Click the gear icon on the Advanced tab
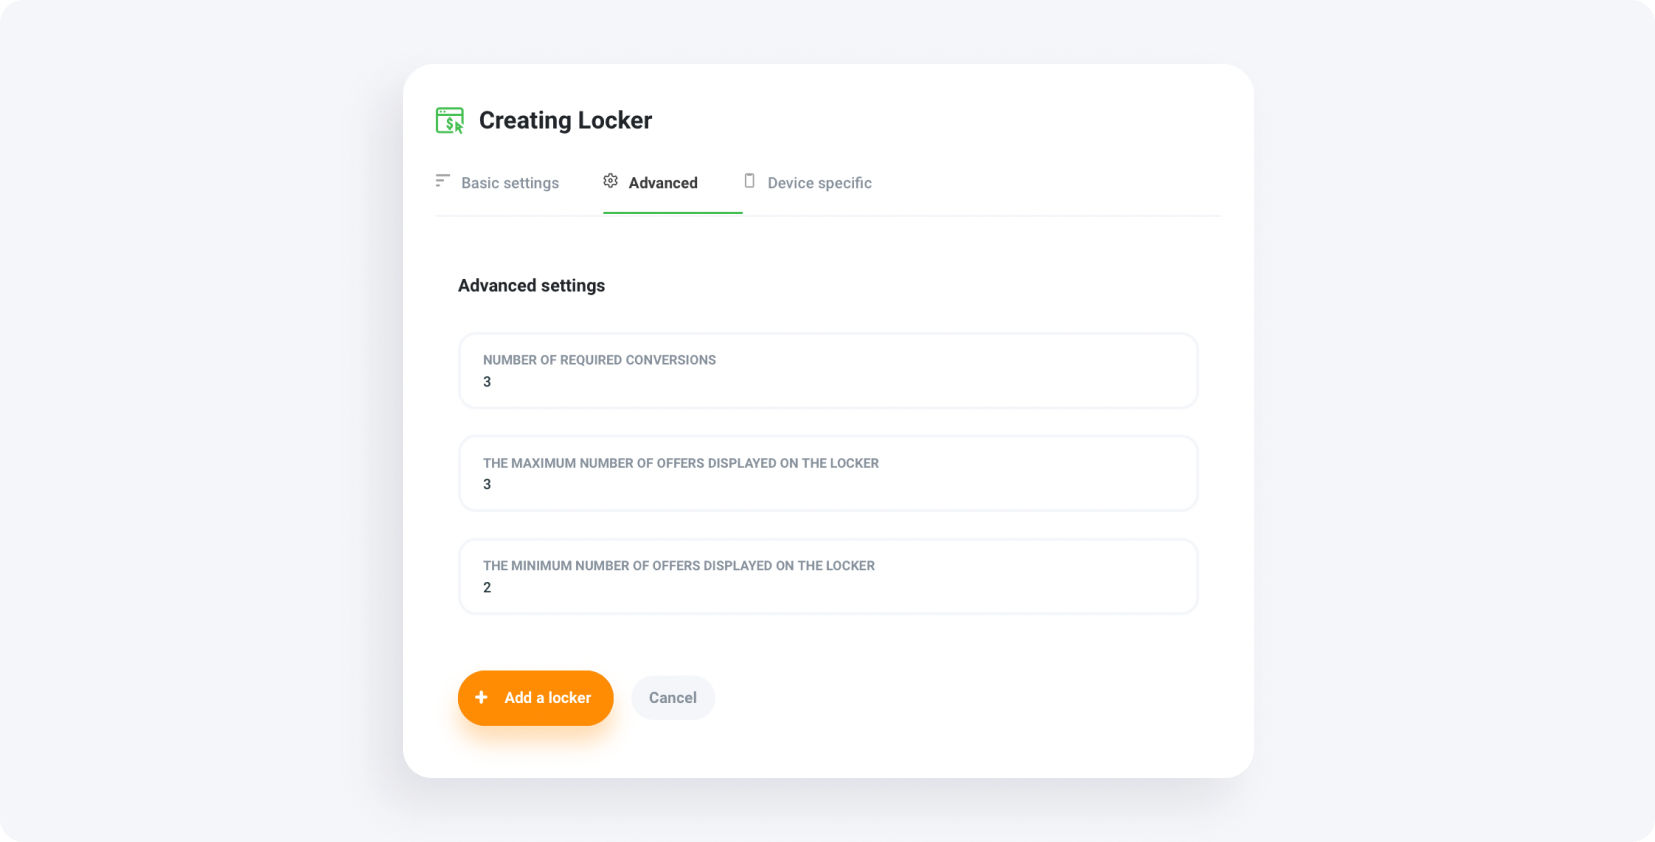 click(610, 181)
